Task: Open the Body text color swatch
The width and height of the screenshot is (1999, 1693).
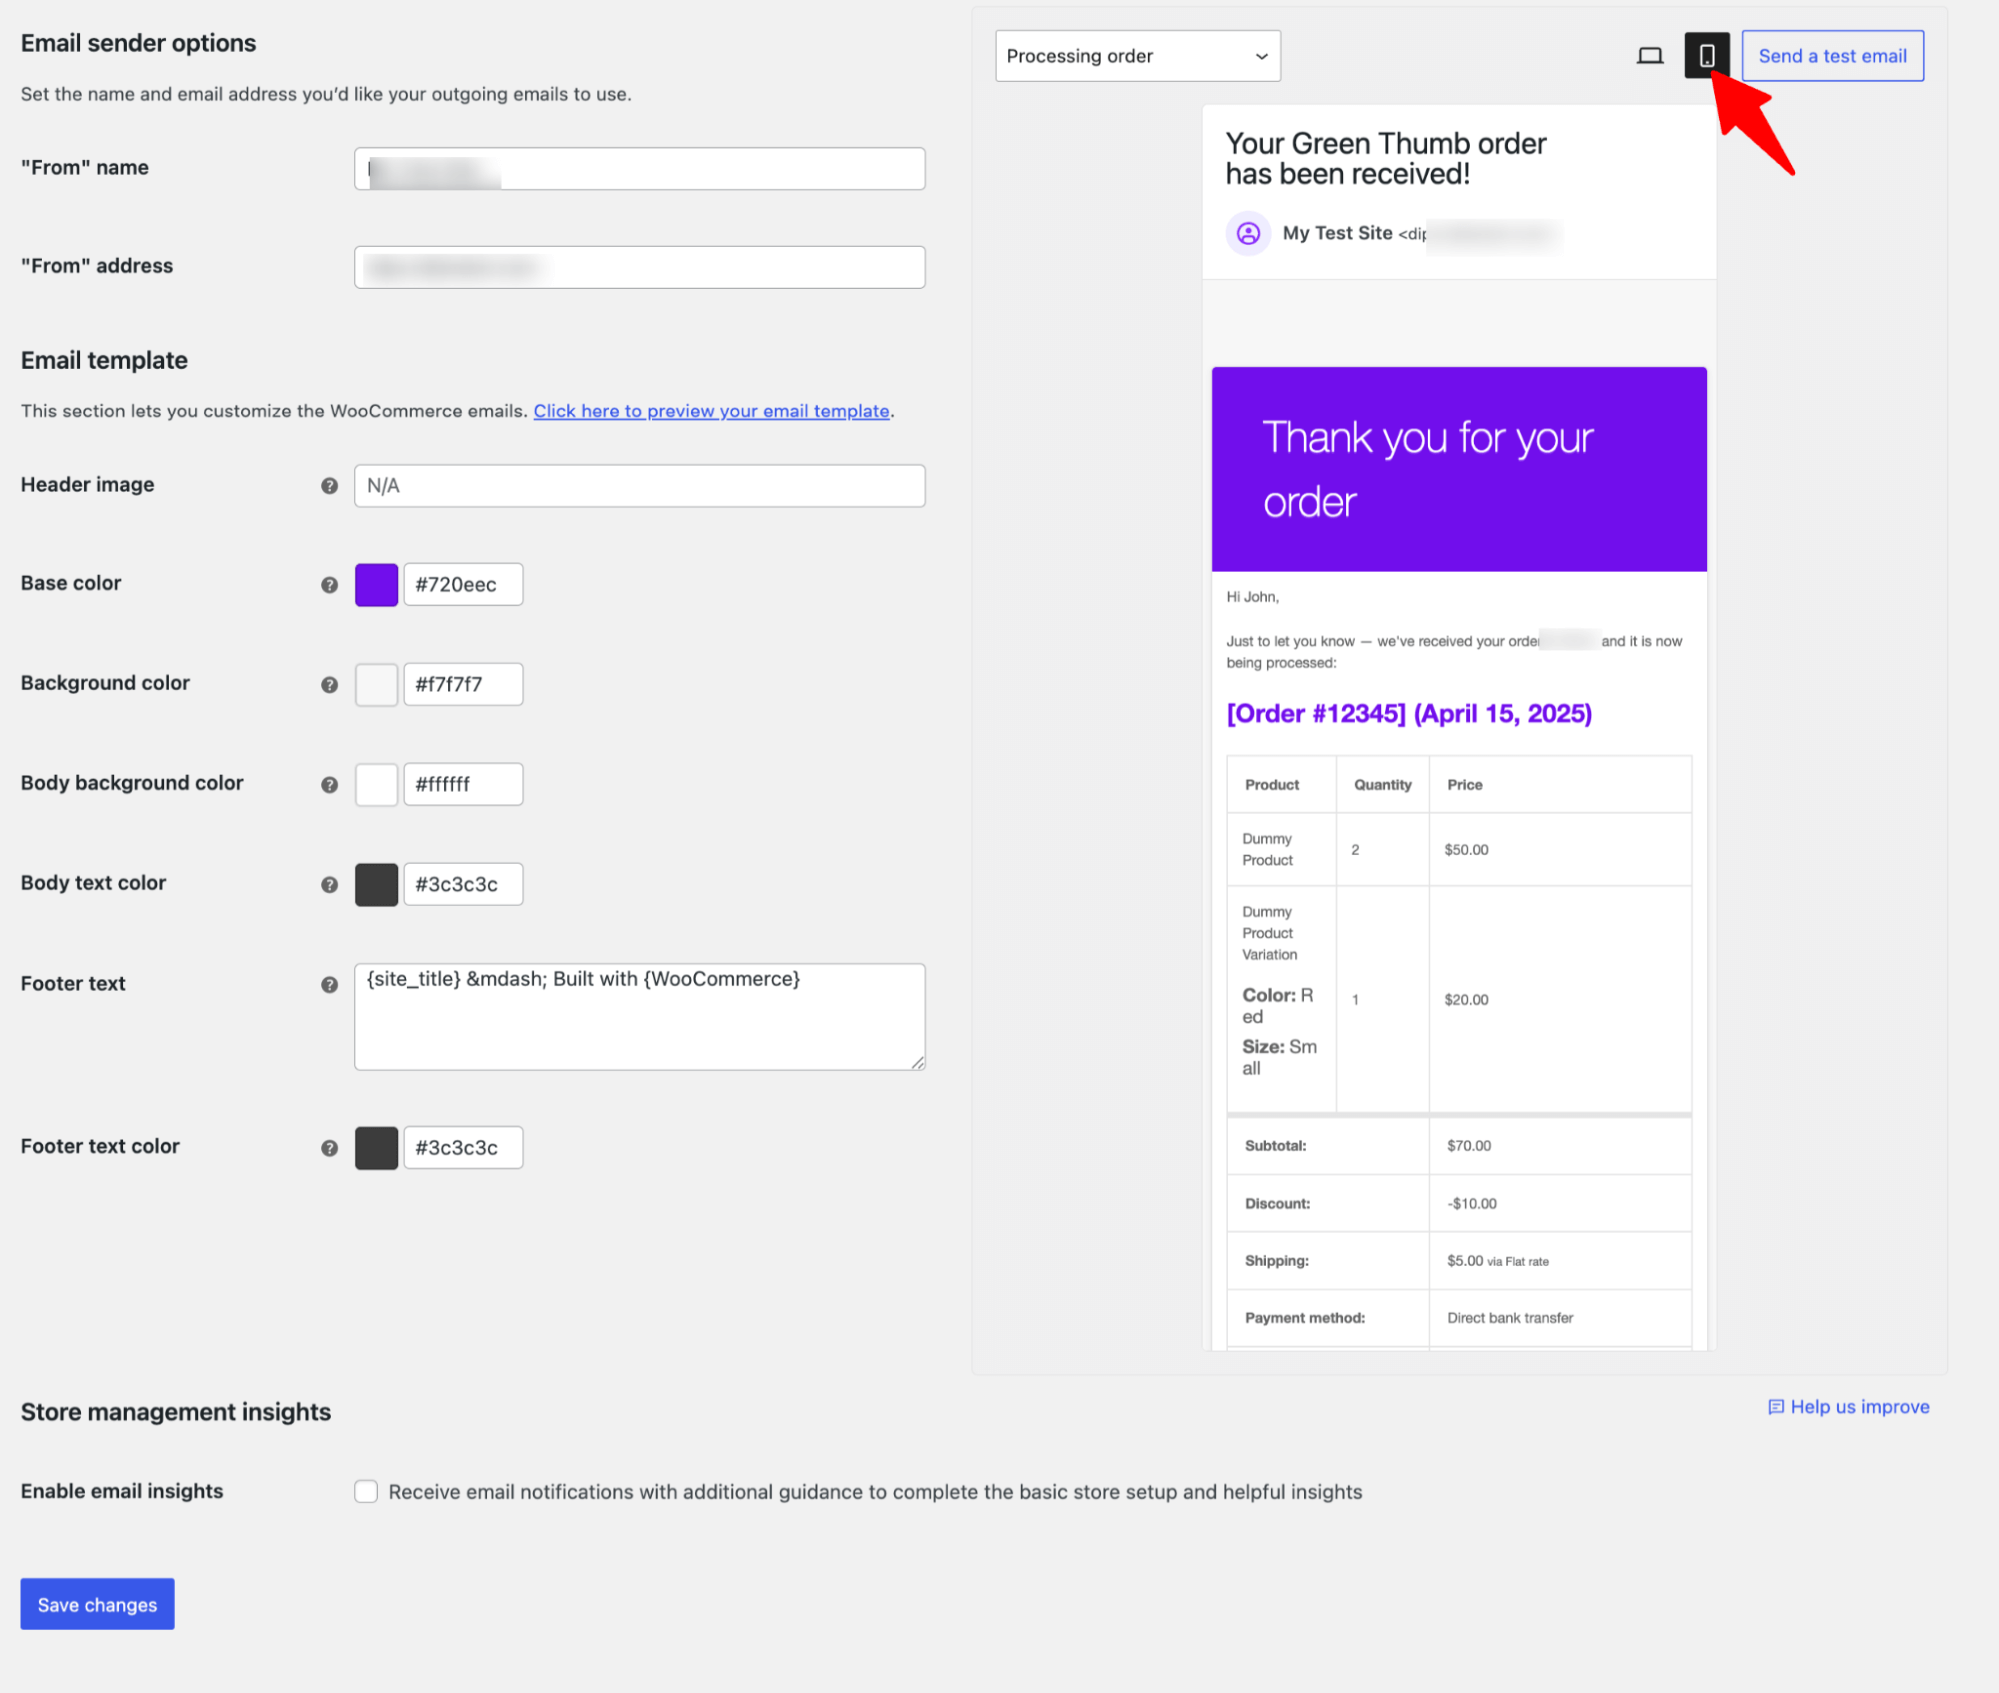Action: coord(376,885)
